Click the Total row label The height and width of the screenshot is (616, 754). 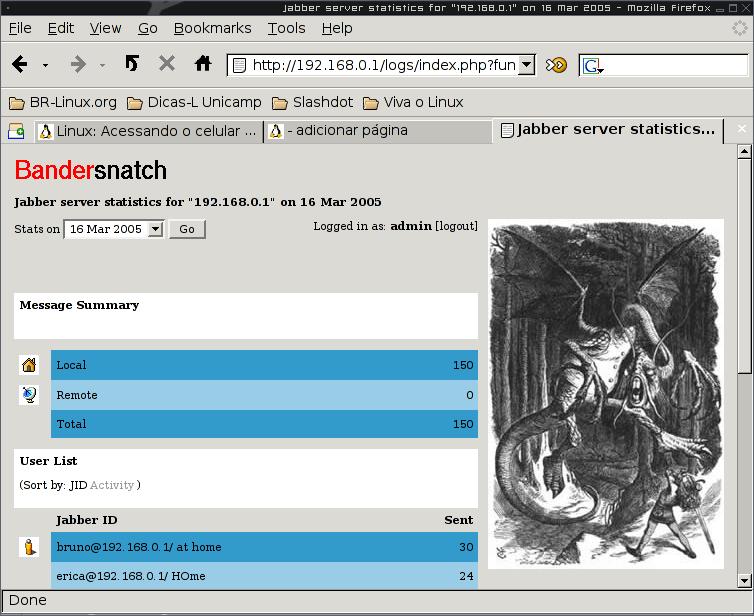pos(71,424)
